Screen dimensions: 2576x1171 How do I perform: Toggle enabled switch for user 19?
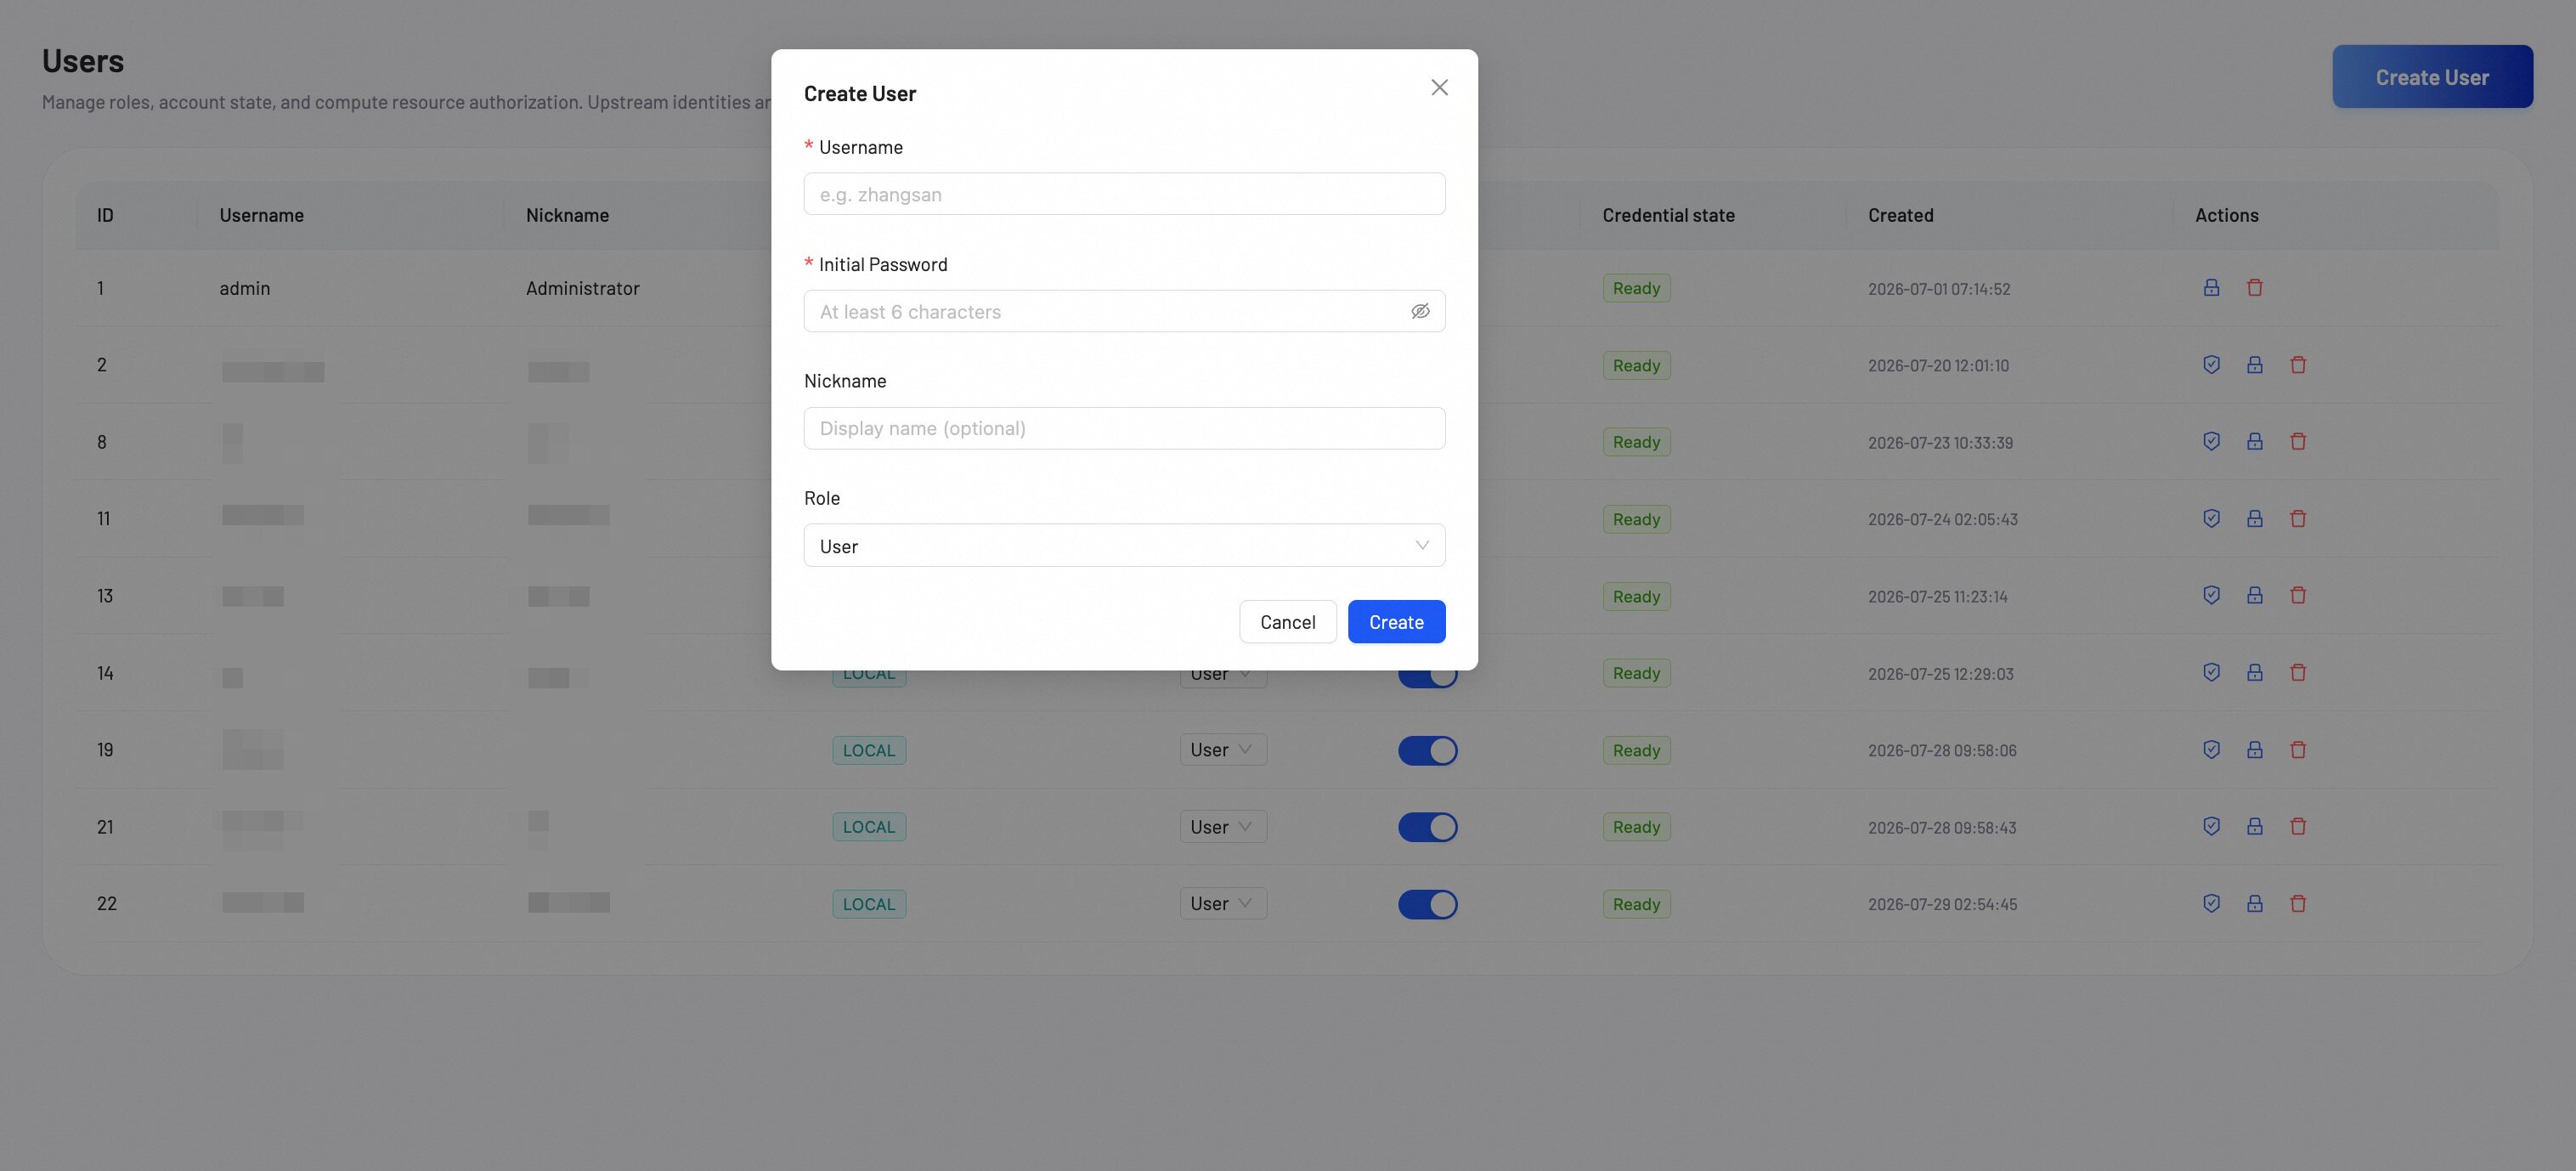[x=1427, y=750]
